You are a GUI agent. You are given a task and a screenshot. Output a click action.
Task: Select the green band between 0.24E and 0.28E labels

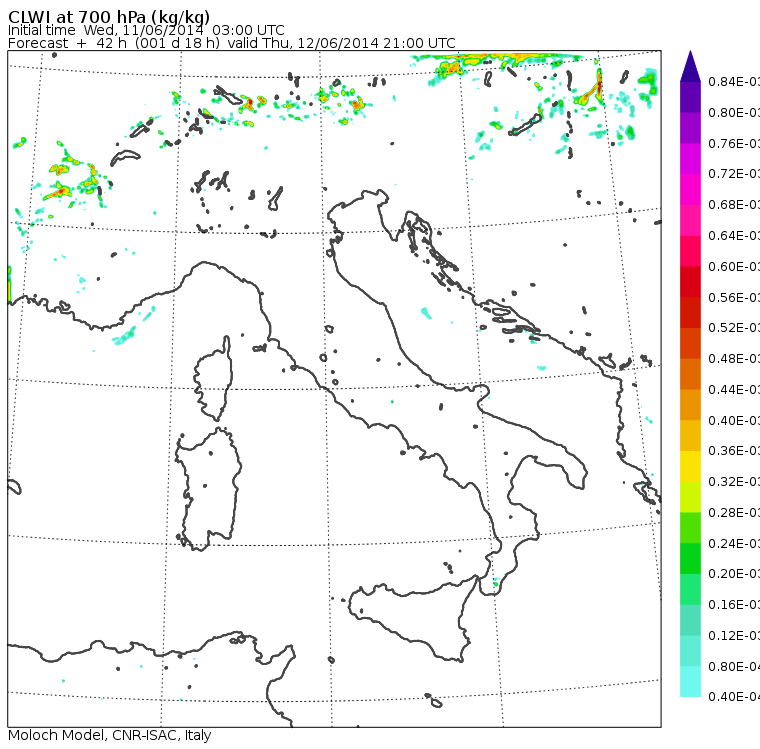pos(690,528)
